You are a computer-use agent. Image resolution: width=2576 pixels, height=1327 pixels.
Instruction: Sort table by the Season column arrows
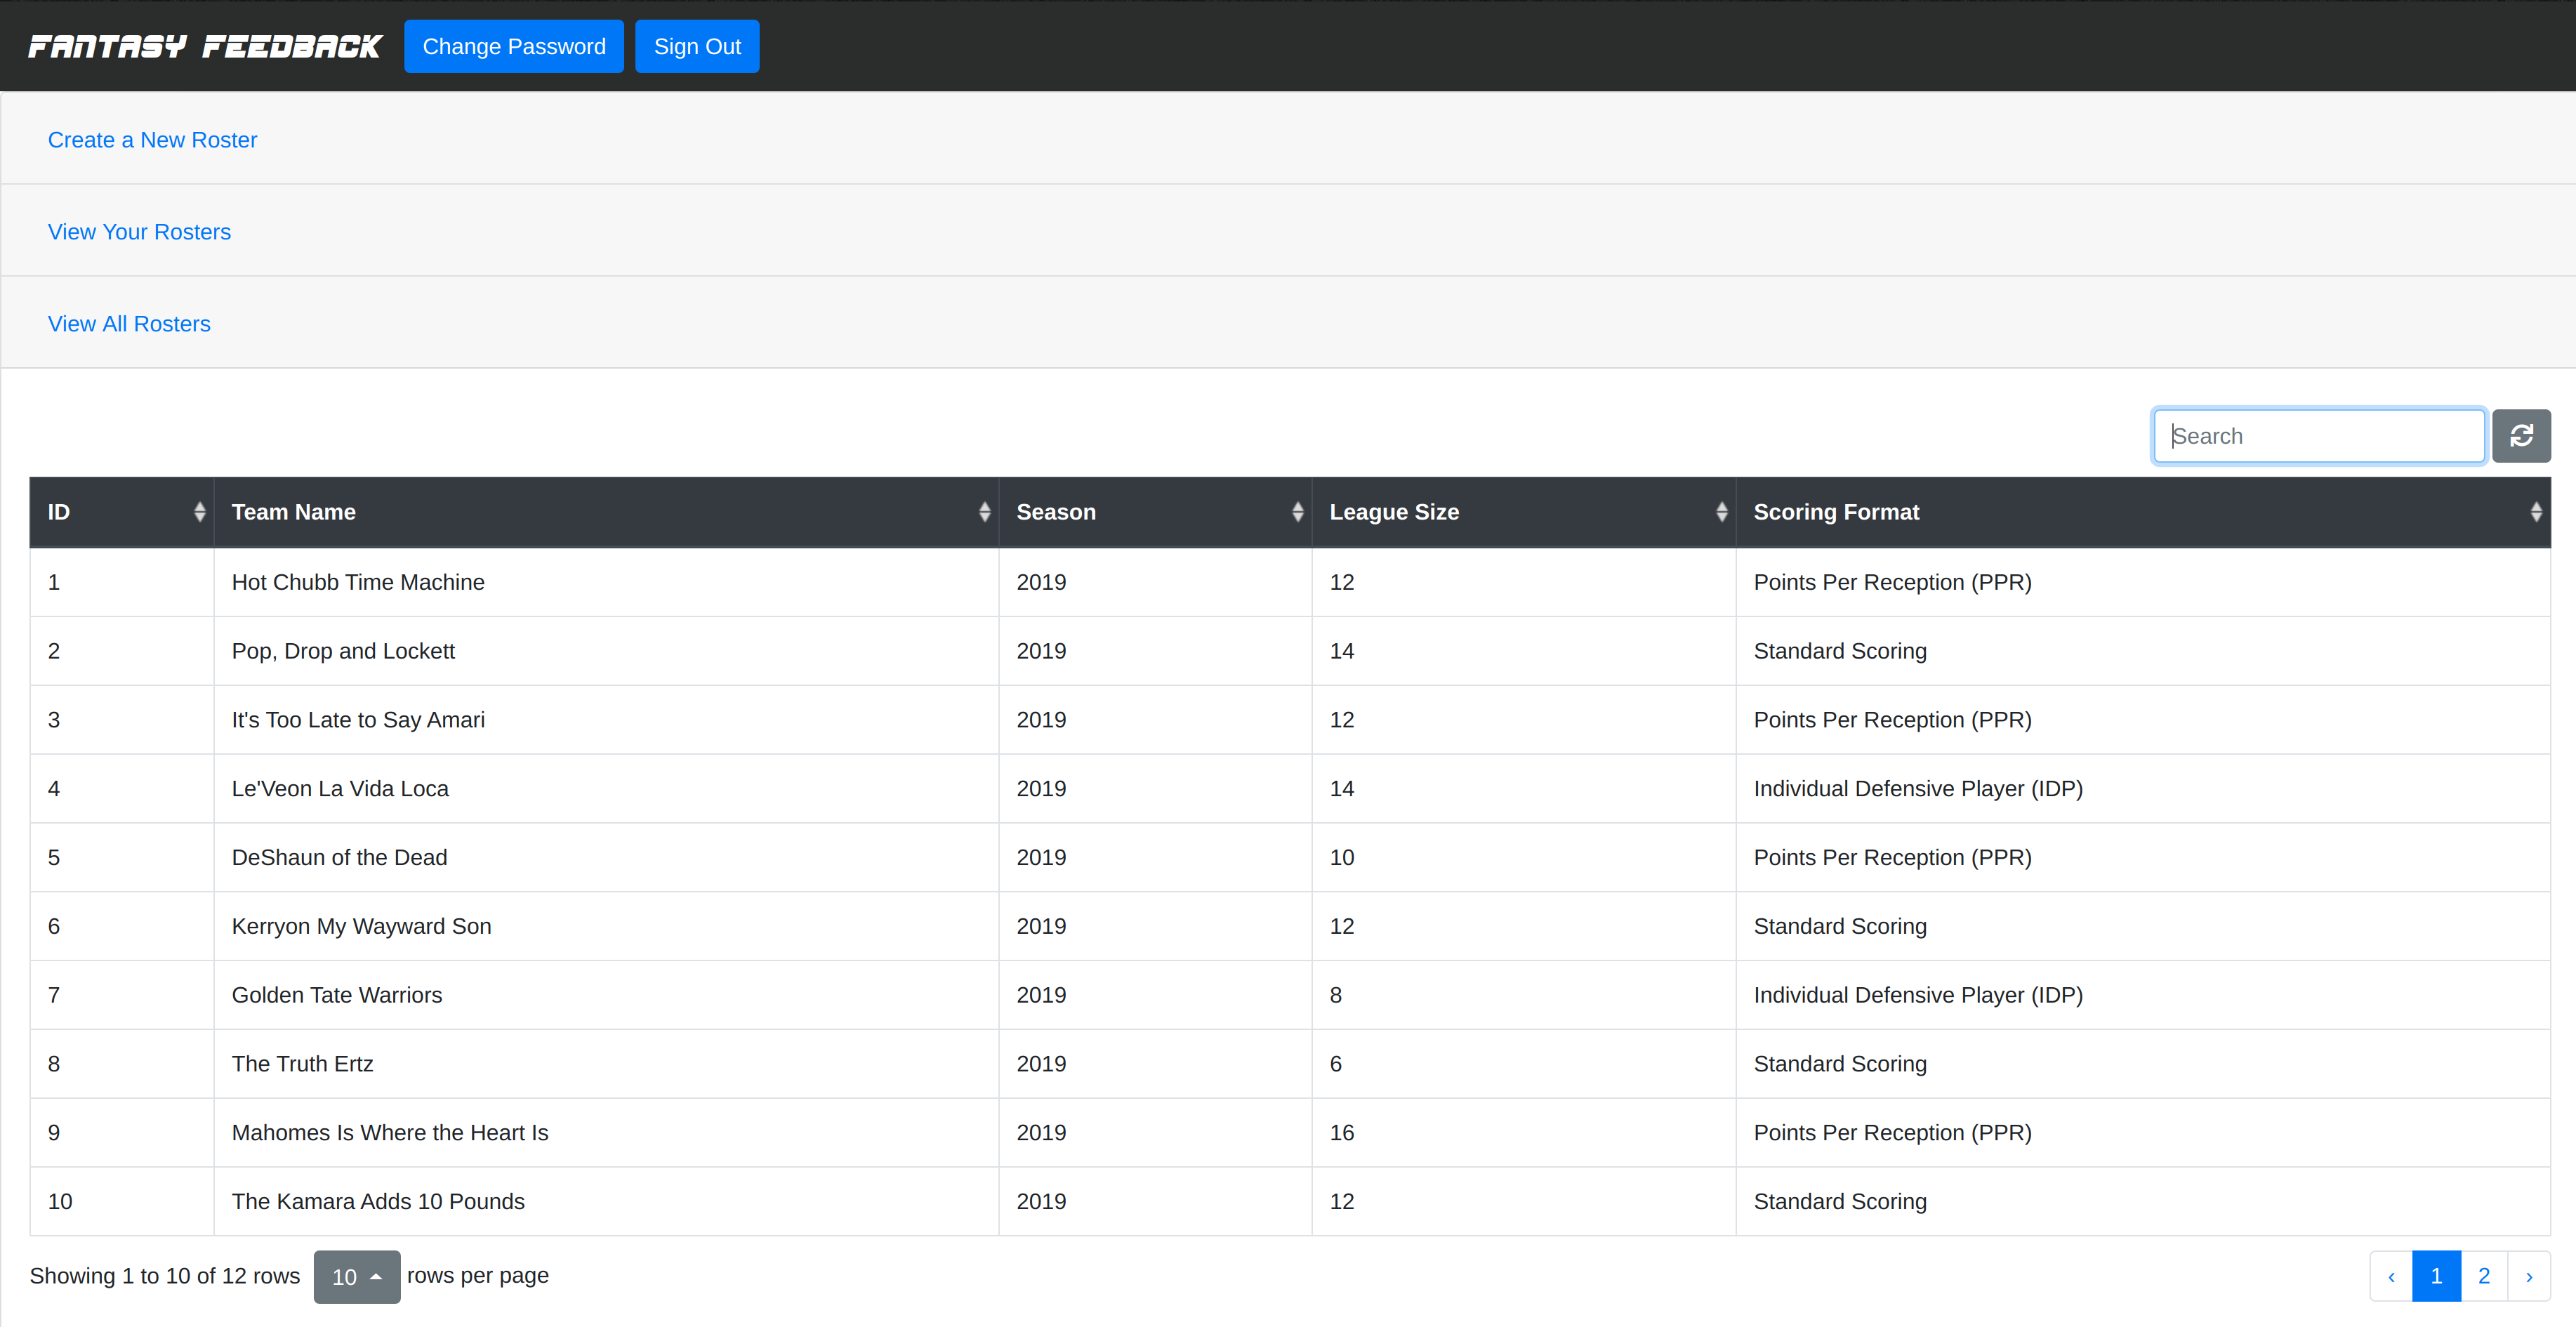1297,512
